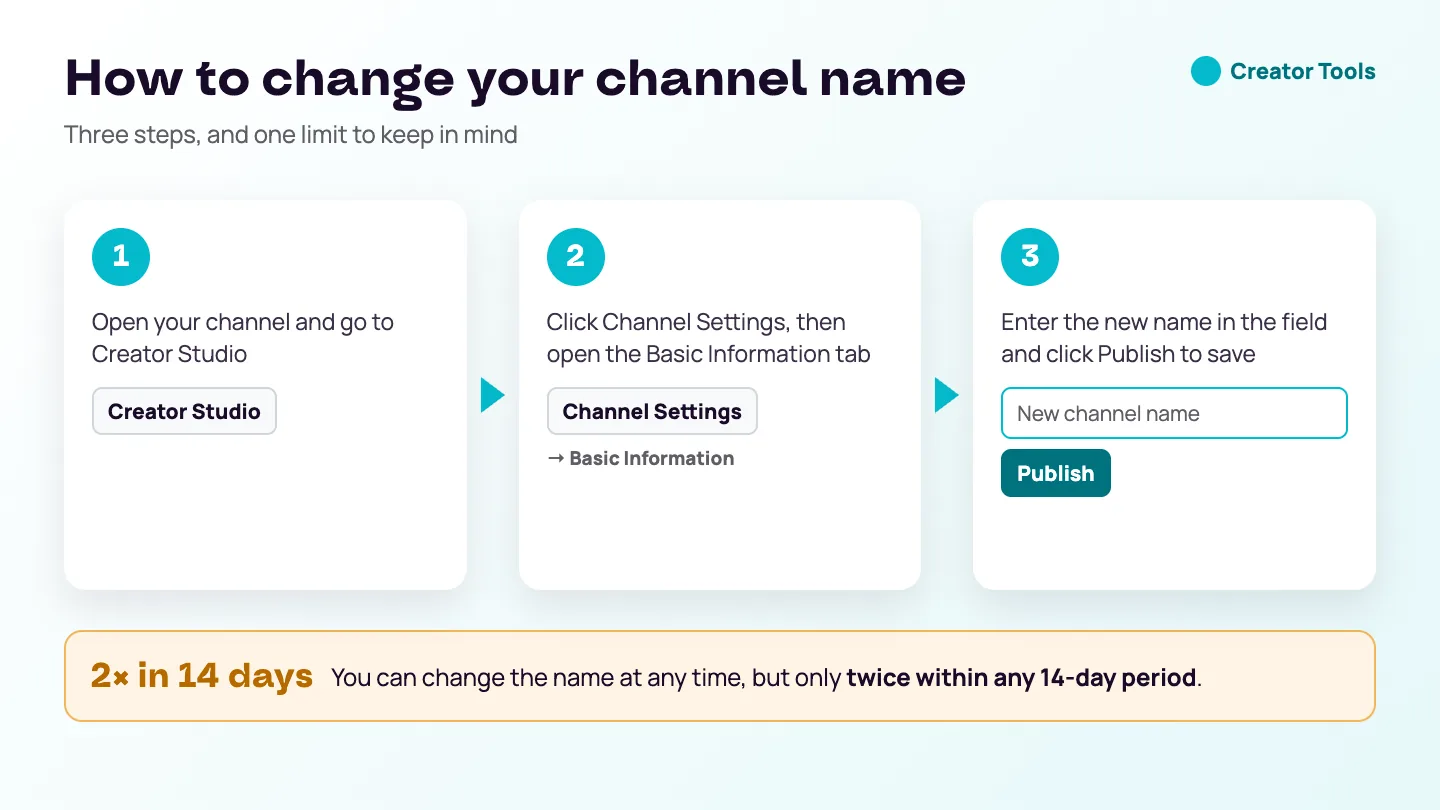
Task: Select the "2× in 14 days" label
Action: [x=202, y=676]
